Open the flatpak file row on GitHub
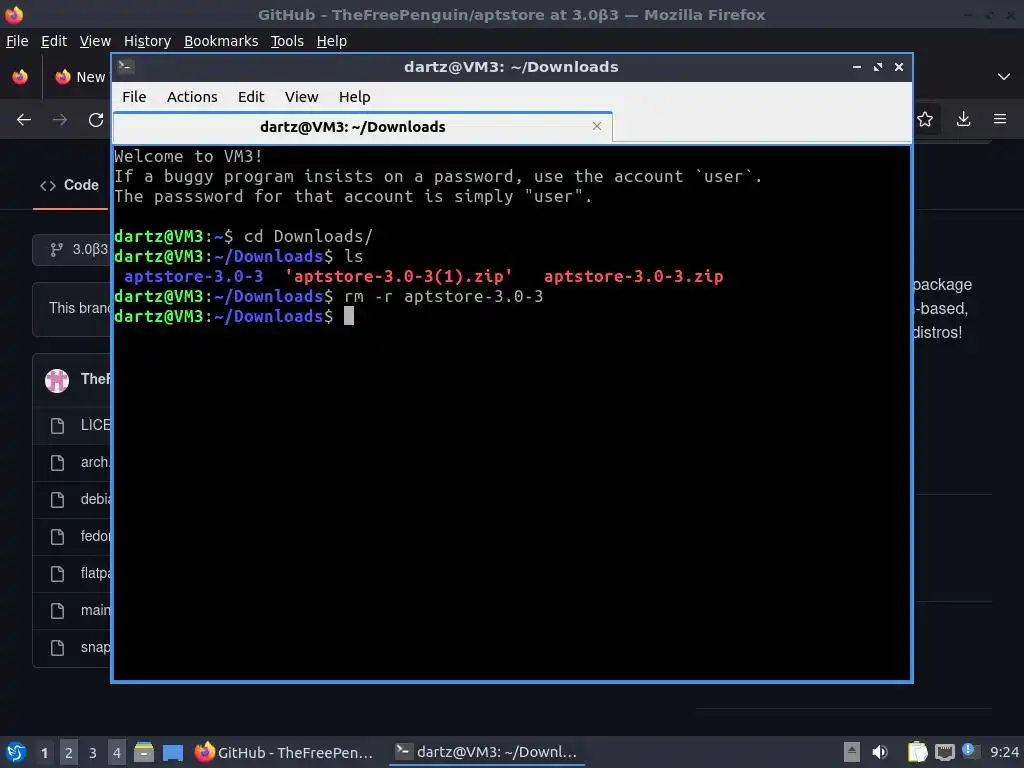This screenshot has width=1024, height=768. click(72, 573)
